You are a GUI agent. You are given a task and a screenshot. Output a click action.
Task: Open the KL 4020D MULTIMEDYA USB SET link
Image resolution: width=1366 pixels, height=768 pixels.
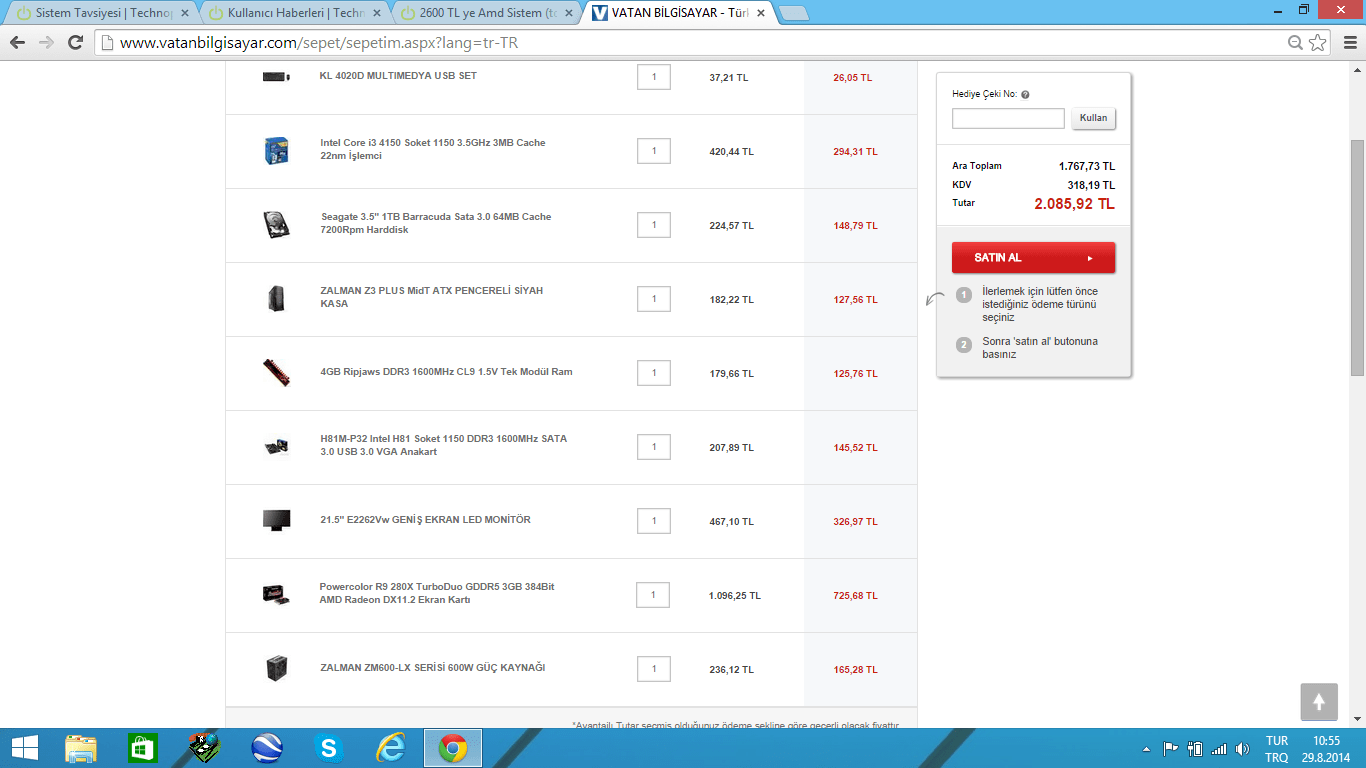coord(398,76)
